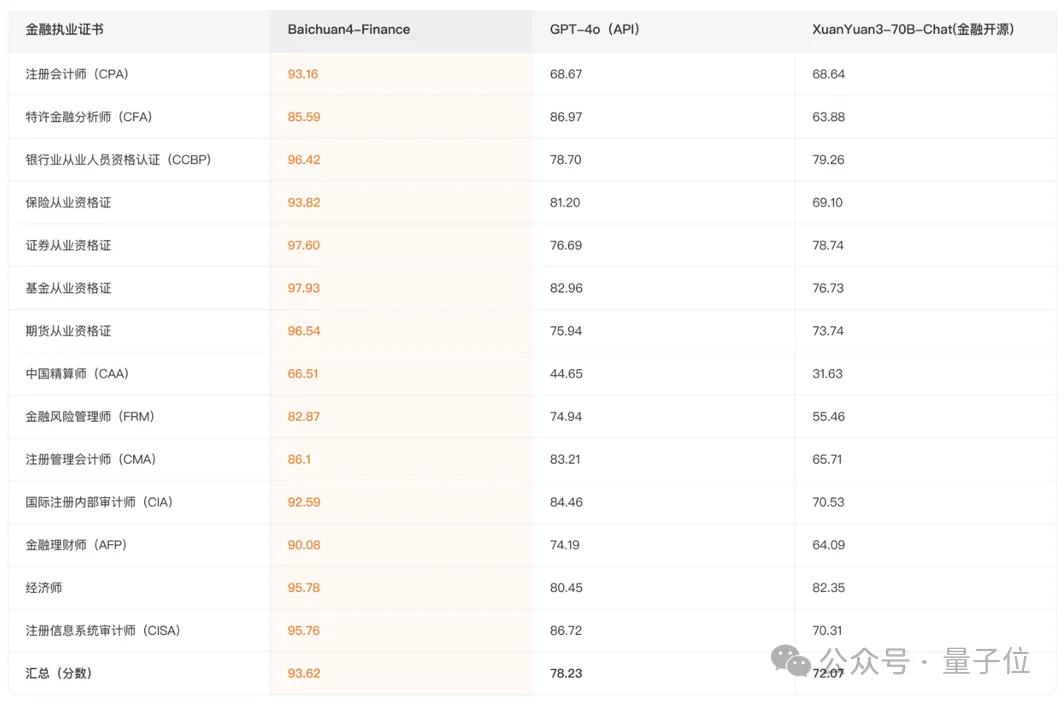Click the 中国精算师 (CAA) row label
This screenshot has width=1064, height=704.
pyautogui.click(x=77, y=374)
